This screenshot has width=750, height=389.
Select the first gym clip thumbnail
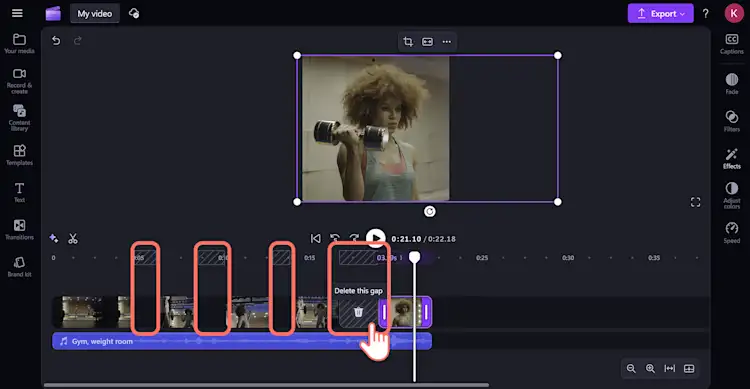pos(91,312)
